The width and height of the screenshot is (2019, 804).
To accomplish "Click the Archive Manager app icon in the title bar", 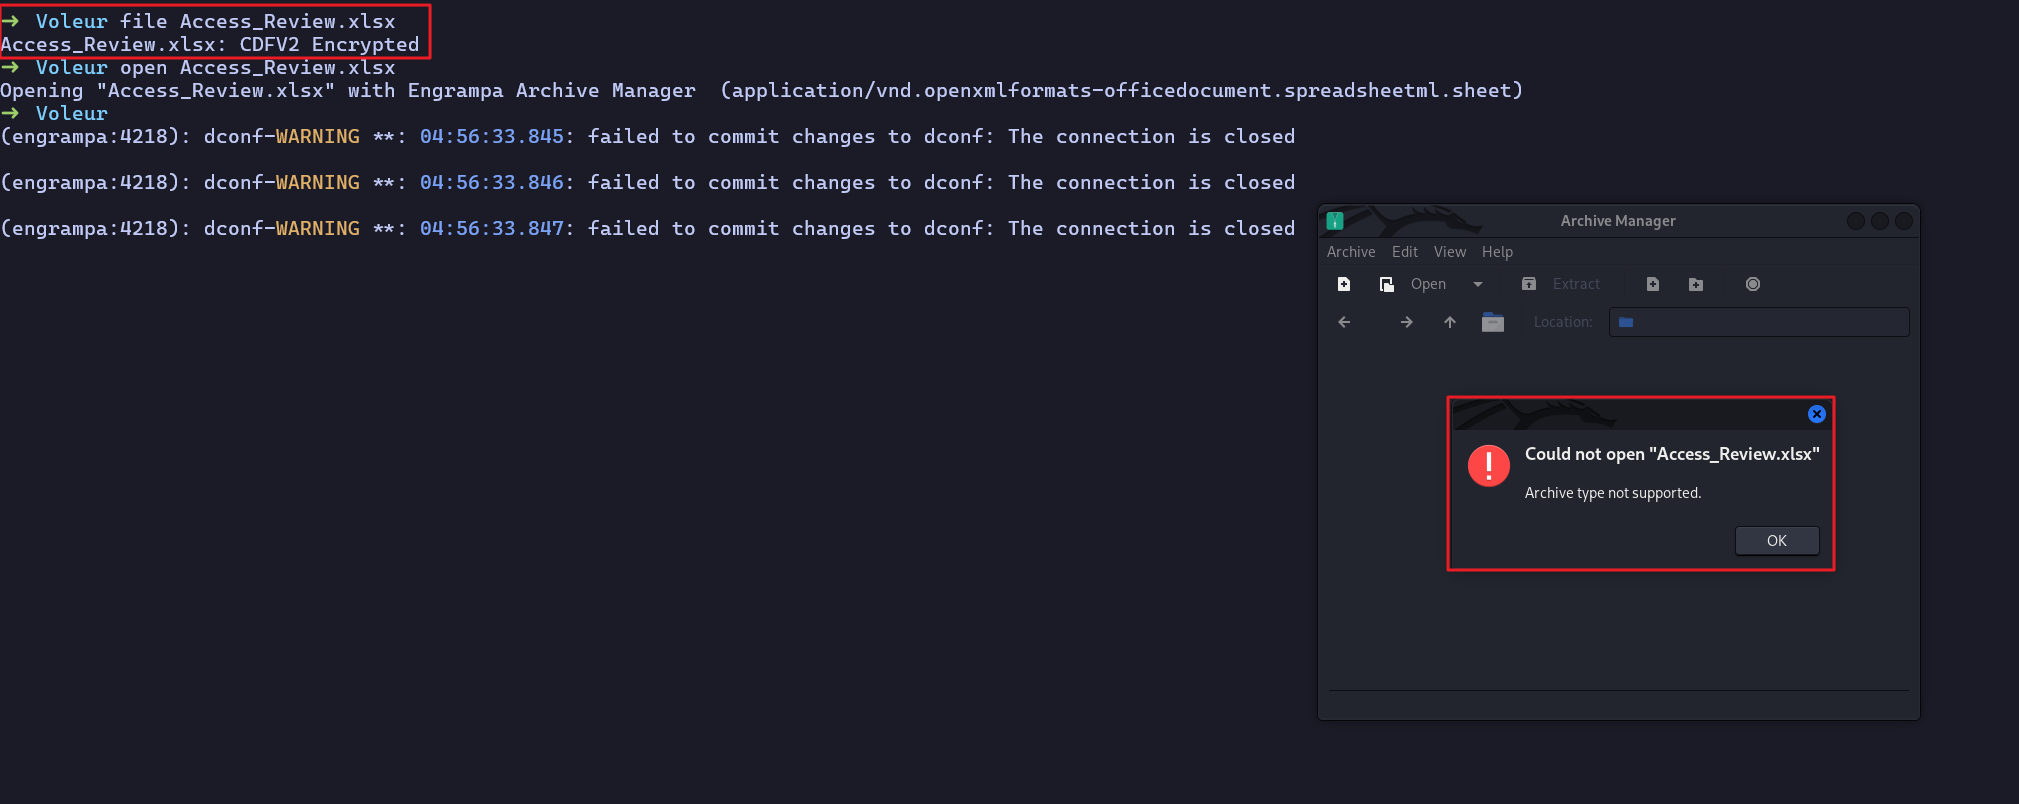I will click(1335, 221).
